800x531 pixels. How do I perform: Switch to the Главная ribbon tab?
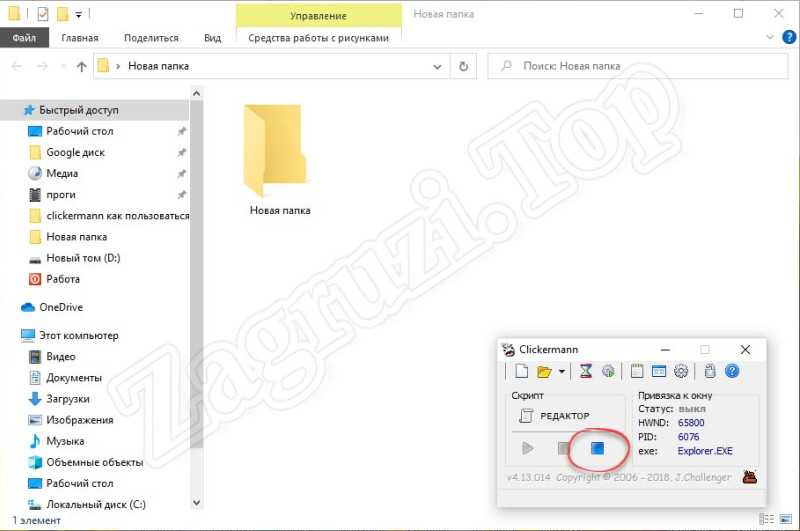click(80, 38)
